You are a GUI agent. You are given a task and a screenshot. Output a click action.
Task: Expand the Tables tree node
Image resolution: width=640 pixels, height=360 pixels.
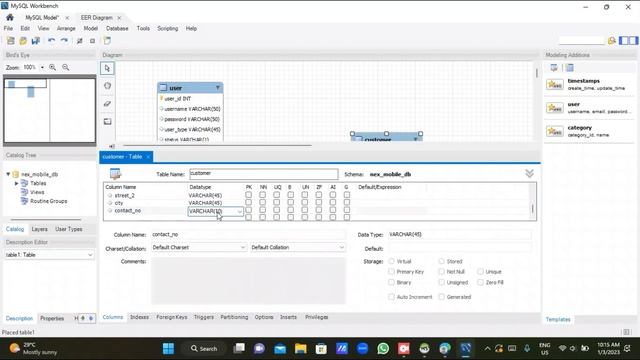(17, 183)
